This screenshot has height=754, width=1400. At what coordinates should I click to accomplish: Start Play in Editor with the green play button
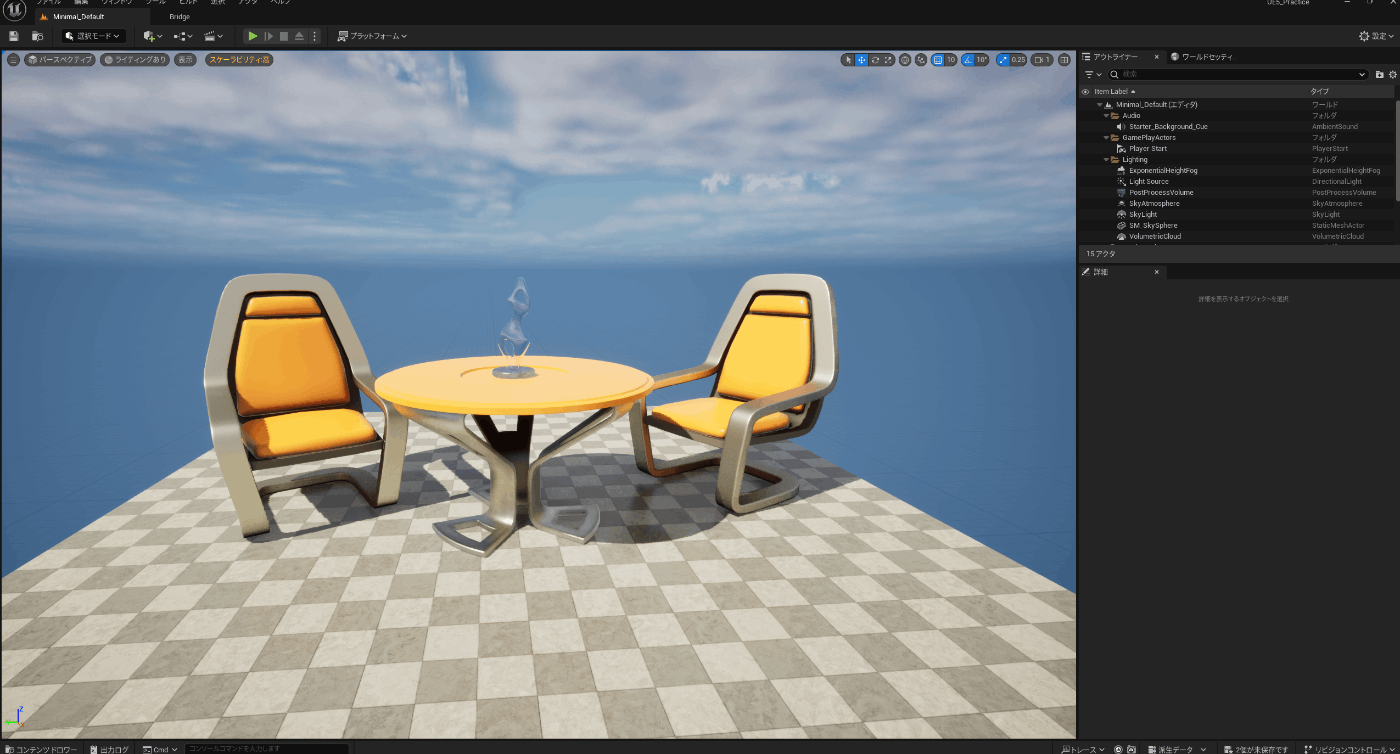click(253, 36)
